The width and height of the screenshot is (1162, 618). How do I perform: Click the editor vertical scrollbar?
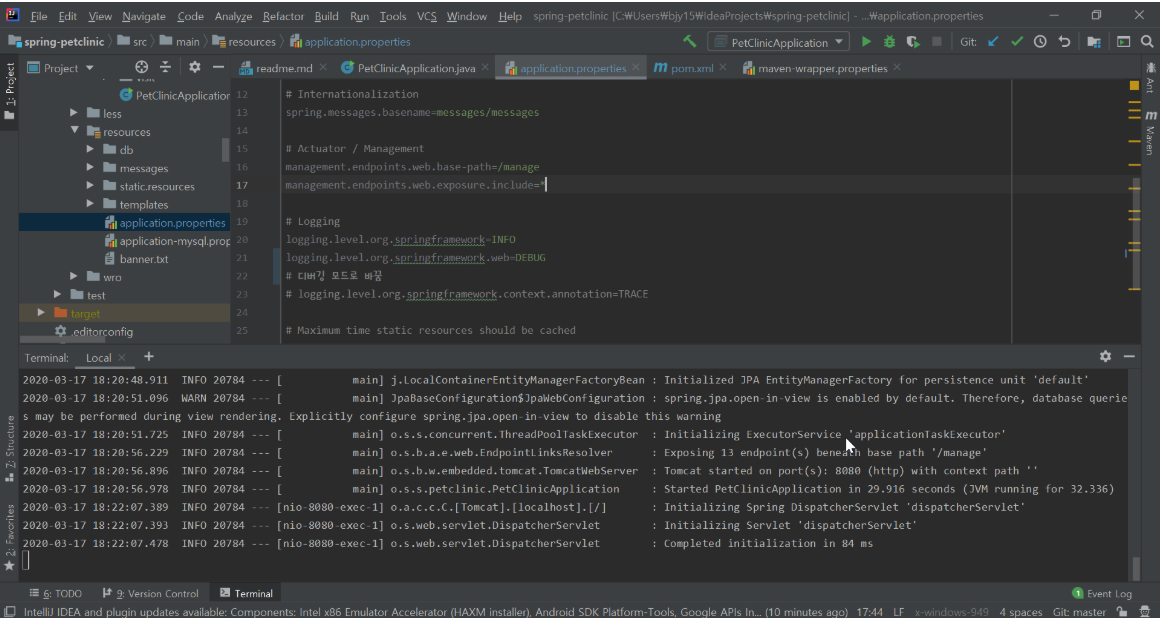click(x=1135, y=233)
